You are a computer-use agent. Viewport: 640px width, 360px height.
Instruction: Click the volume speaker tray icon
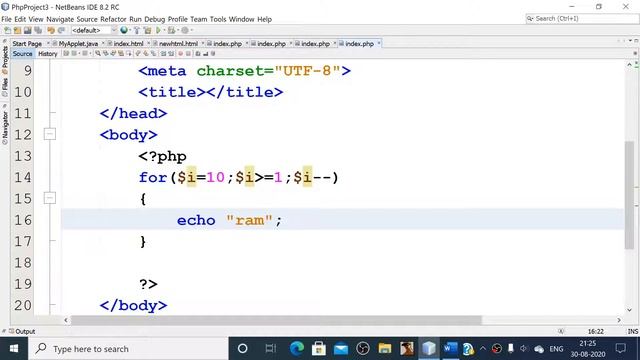point(524,349)
